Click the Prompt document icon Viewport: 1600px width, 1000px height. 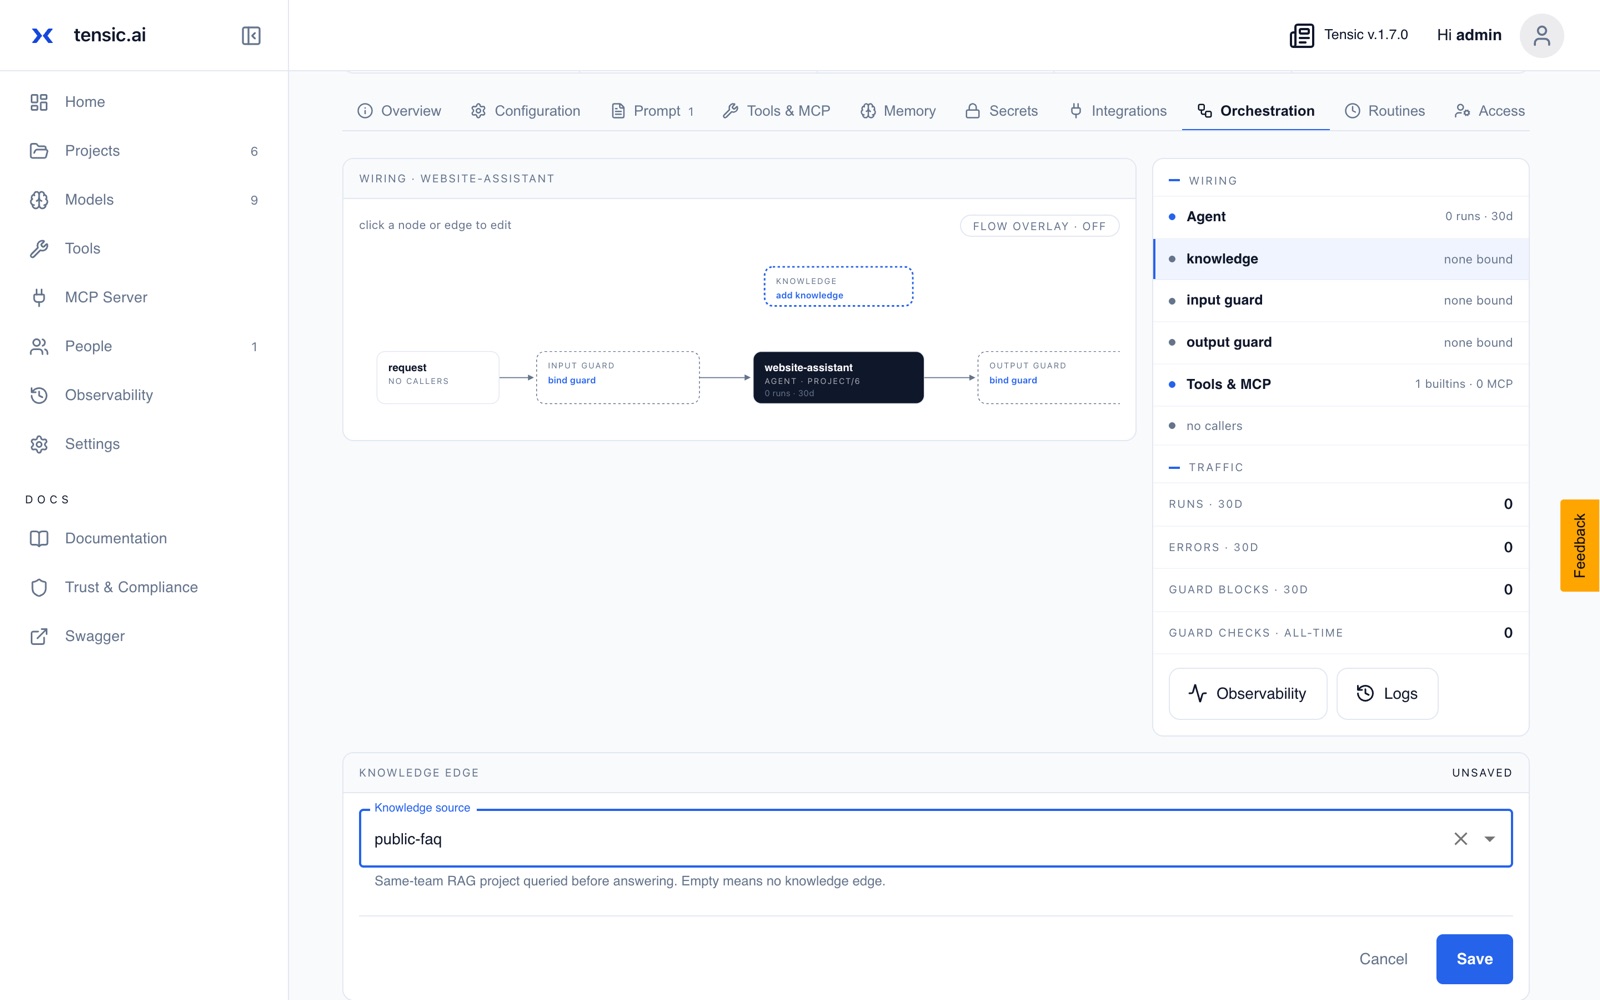618,111
